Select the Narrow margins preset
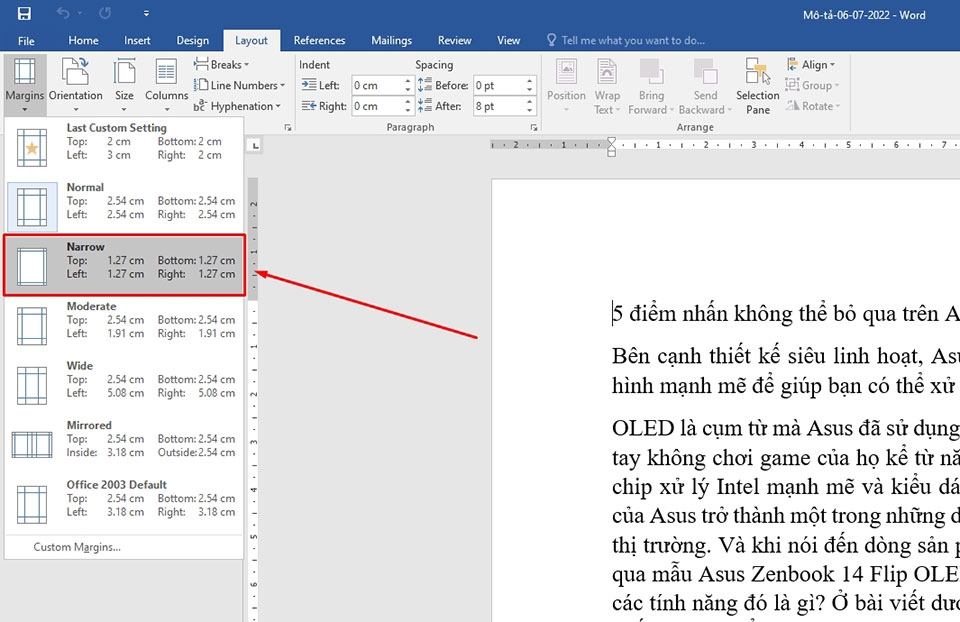 tap(124, 266)
